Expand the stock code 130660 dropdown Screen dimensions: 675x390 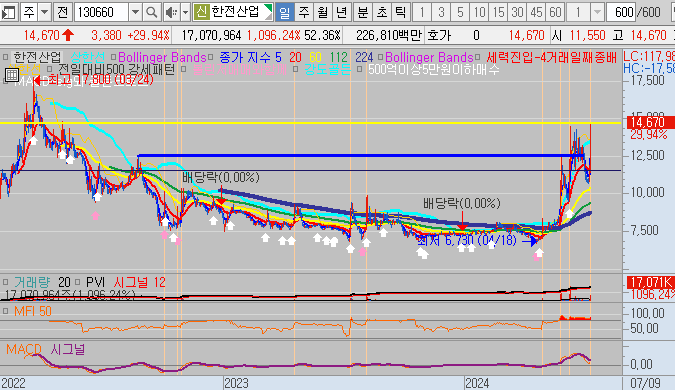coord(135,12)
